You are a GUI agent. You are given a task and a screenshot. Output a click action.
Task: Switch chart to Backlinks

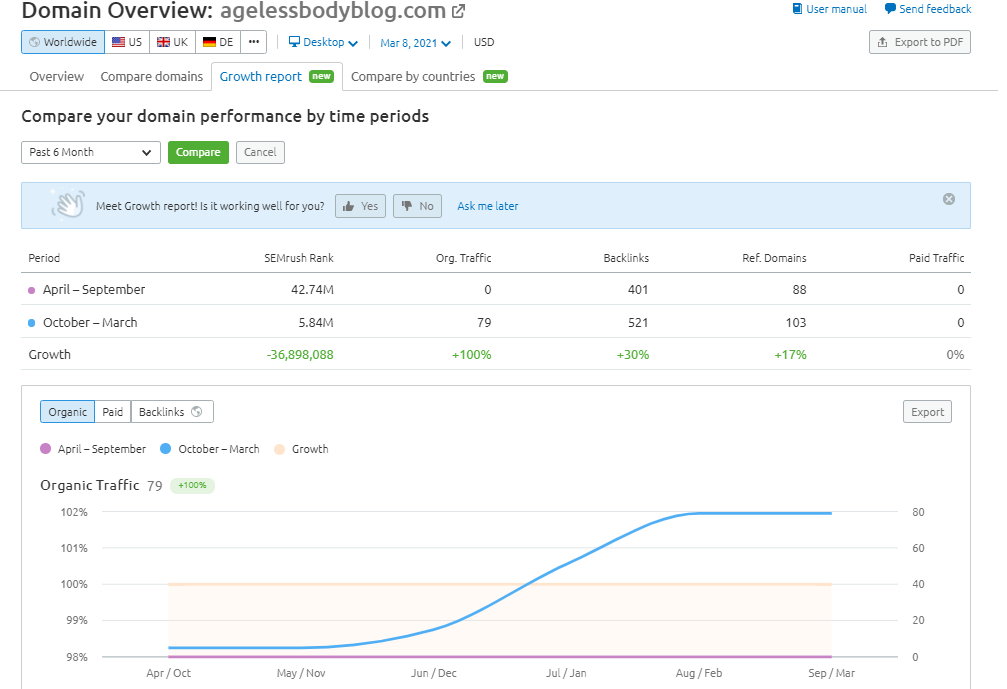(x=172, y=412)
